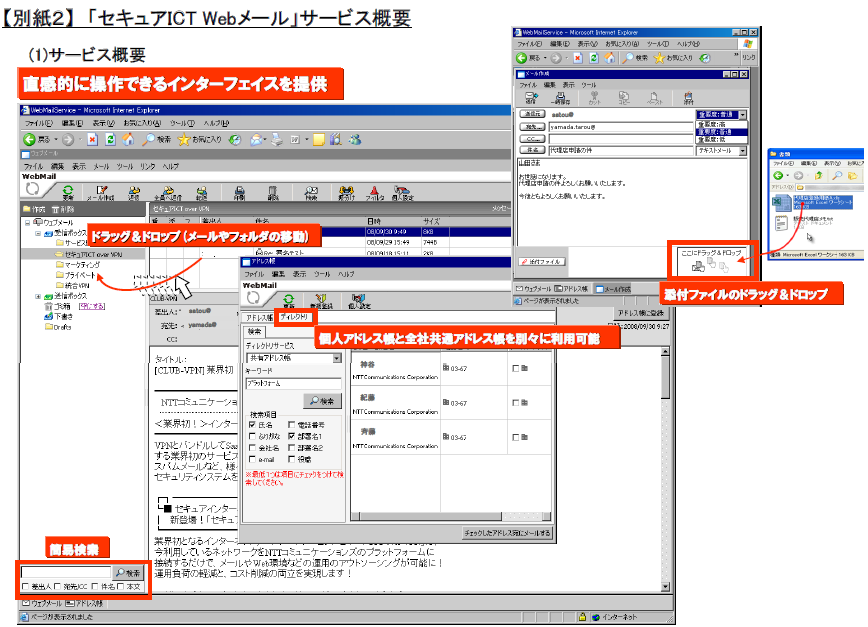
Task: Click 更新 icon in address book window
Action: point(288,301)
